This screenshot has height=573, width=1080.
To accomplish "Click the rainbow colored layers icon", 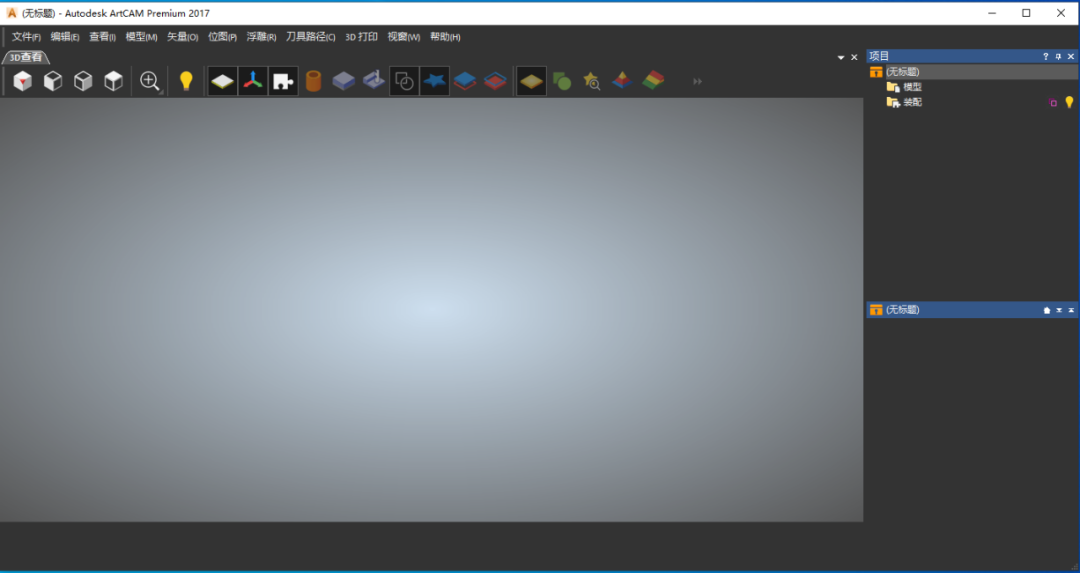I will click(652, 81).
